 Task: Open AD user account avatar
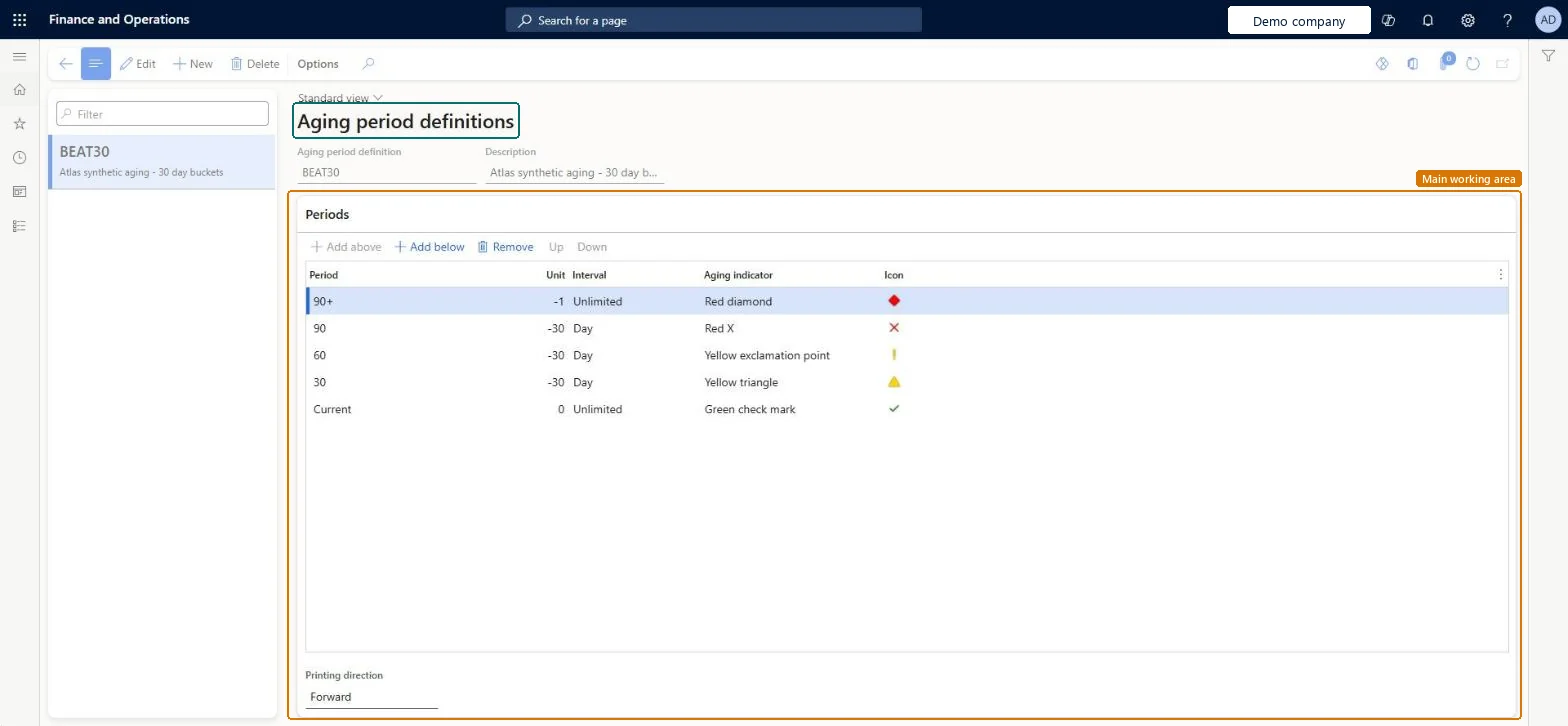(1547, 20)
